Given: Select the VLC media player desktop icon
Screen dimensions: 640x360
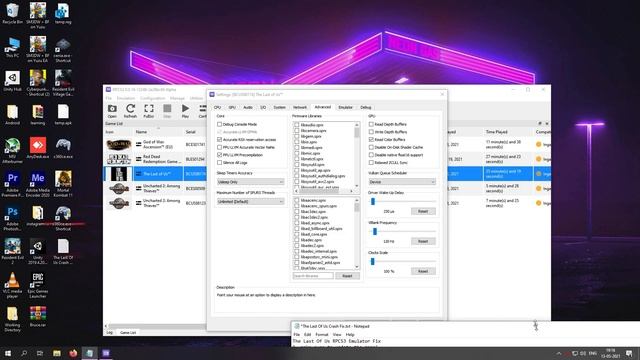Looking at the screenshot, I should point(12,285).
